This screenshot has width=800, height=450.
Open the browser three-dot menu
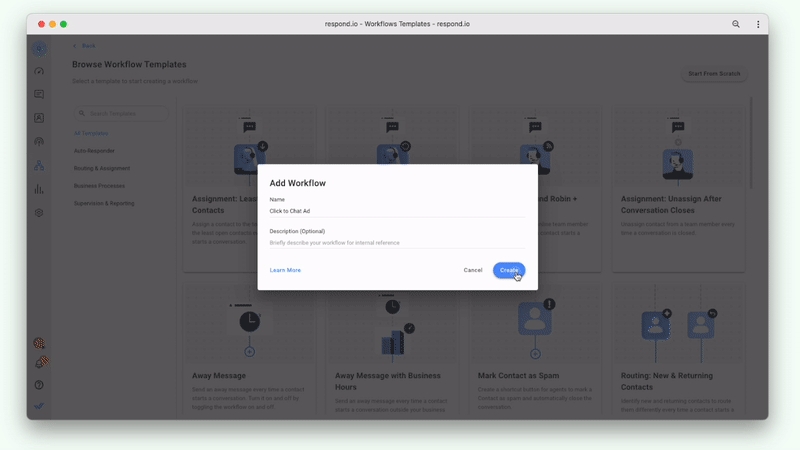pyautogui.click(x=758, y=24)
